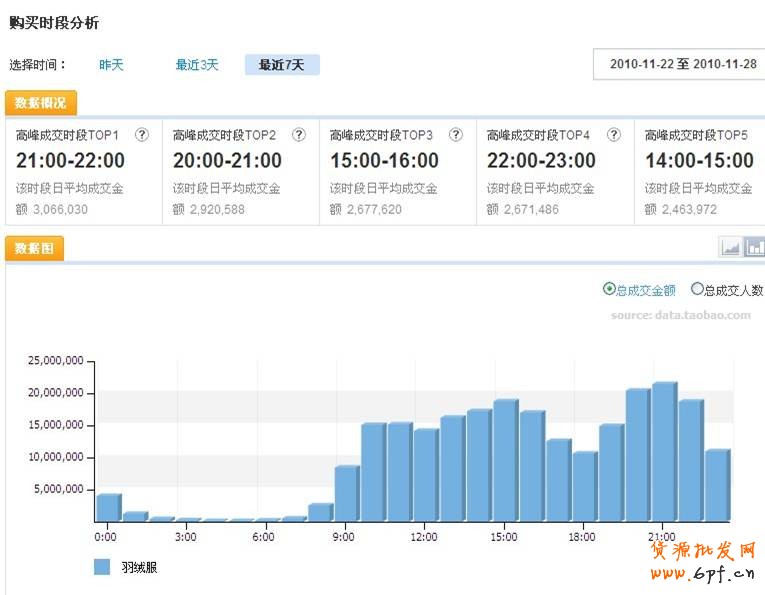Click the amount 2,671,486
Image resolution: width=765 pixels, height=595 pixels.
pos(532,210)
